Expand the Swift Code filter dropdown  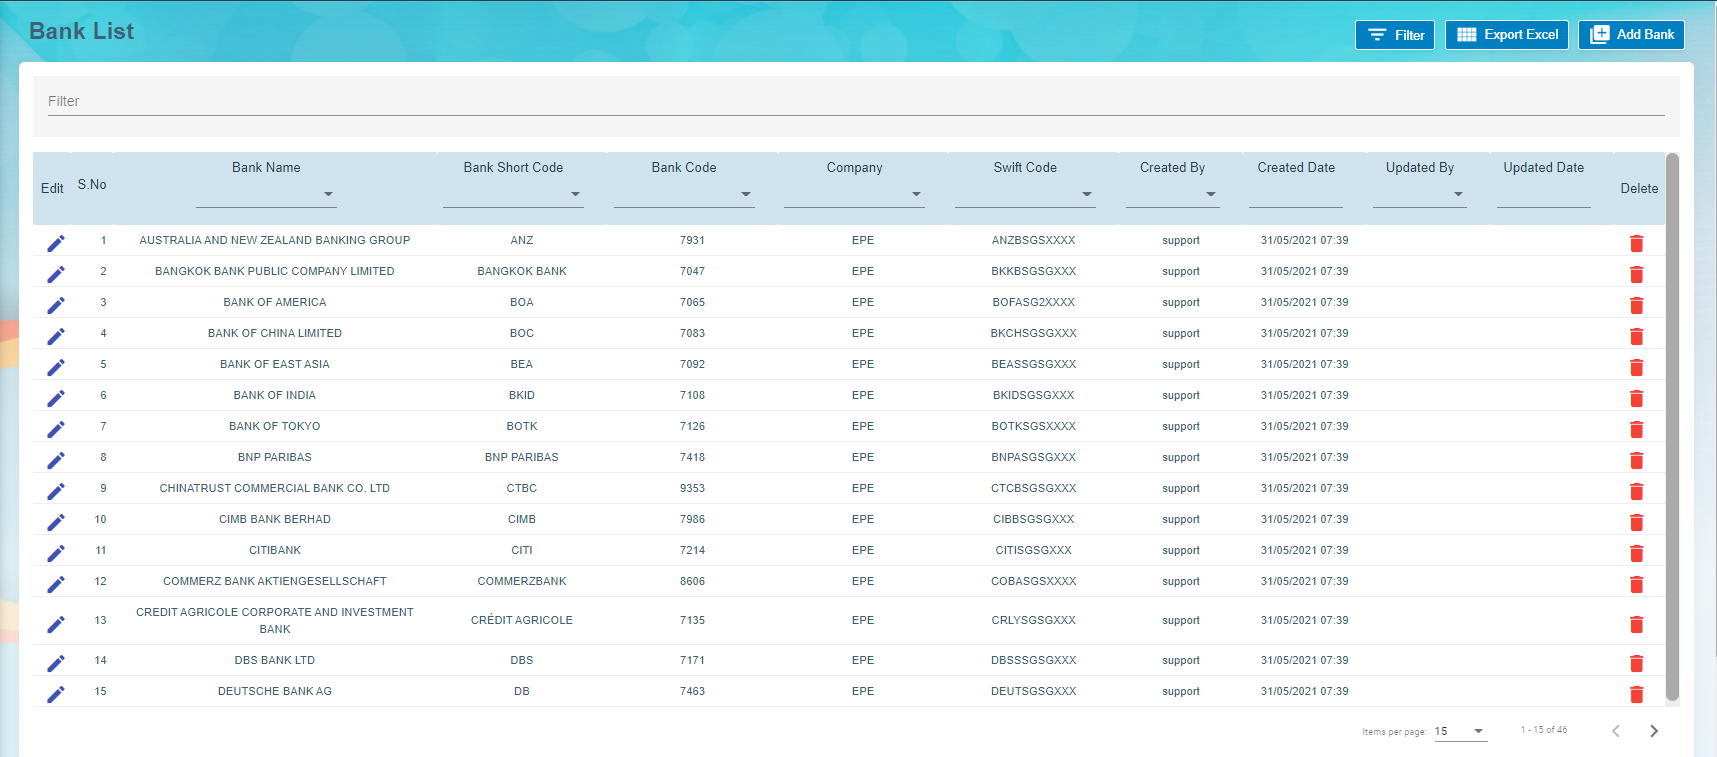point(1025,194)
